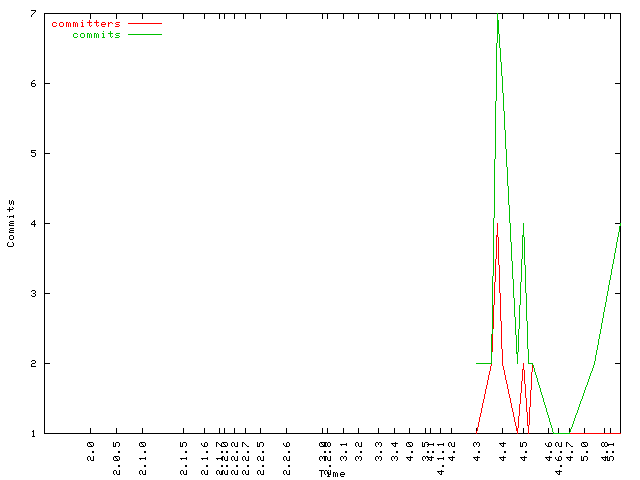Click the 2.0.5 version tick label

pos(117,454)
